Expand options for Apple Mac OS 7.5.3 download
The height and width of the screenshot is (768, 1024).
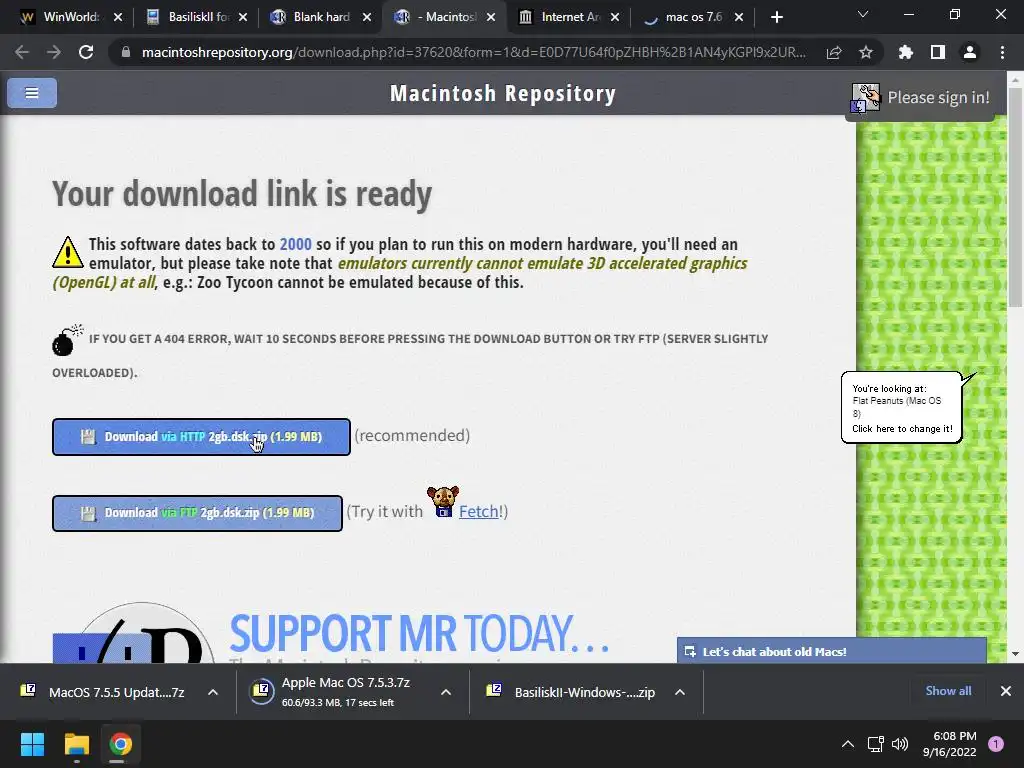click(x=446, y=692)
